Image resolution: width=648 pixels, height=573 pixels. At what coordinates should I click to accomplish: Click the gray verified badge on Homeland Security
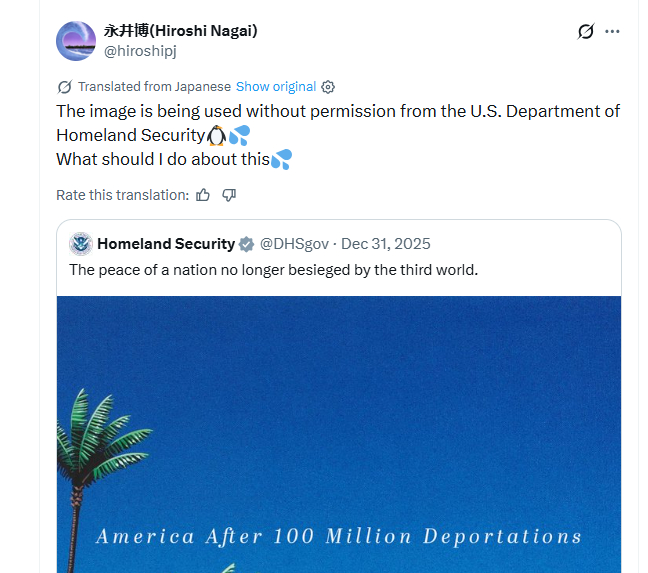246,244
